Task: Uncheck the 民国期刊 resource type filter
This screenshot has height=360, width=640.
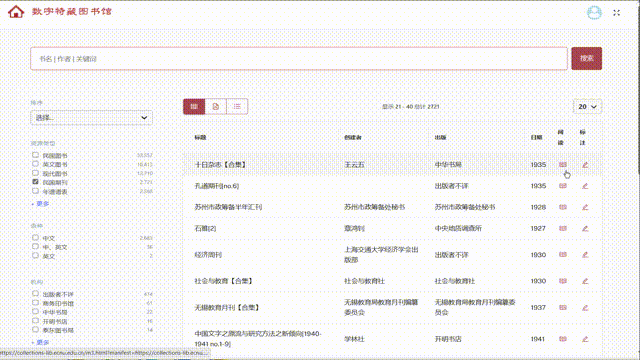Action: point(36,182)
